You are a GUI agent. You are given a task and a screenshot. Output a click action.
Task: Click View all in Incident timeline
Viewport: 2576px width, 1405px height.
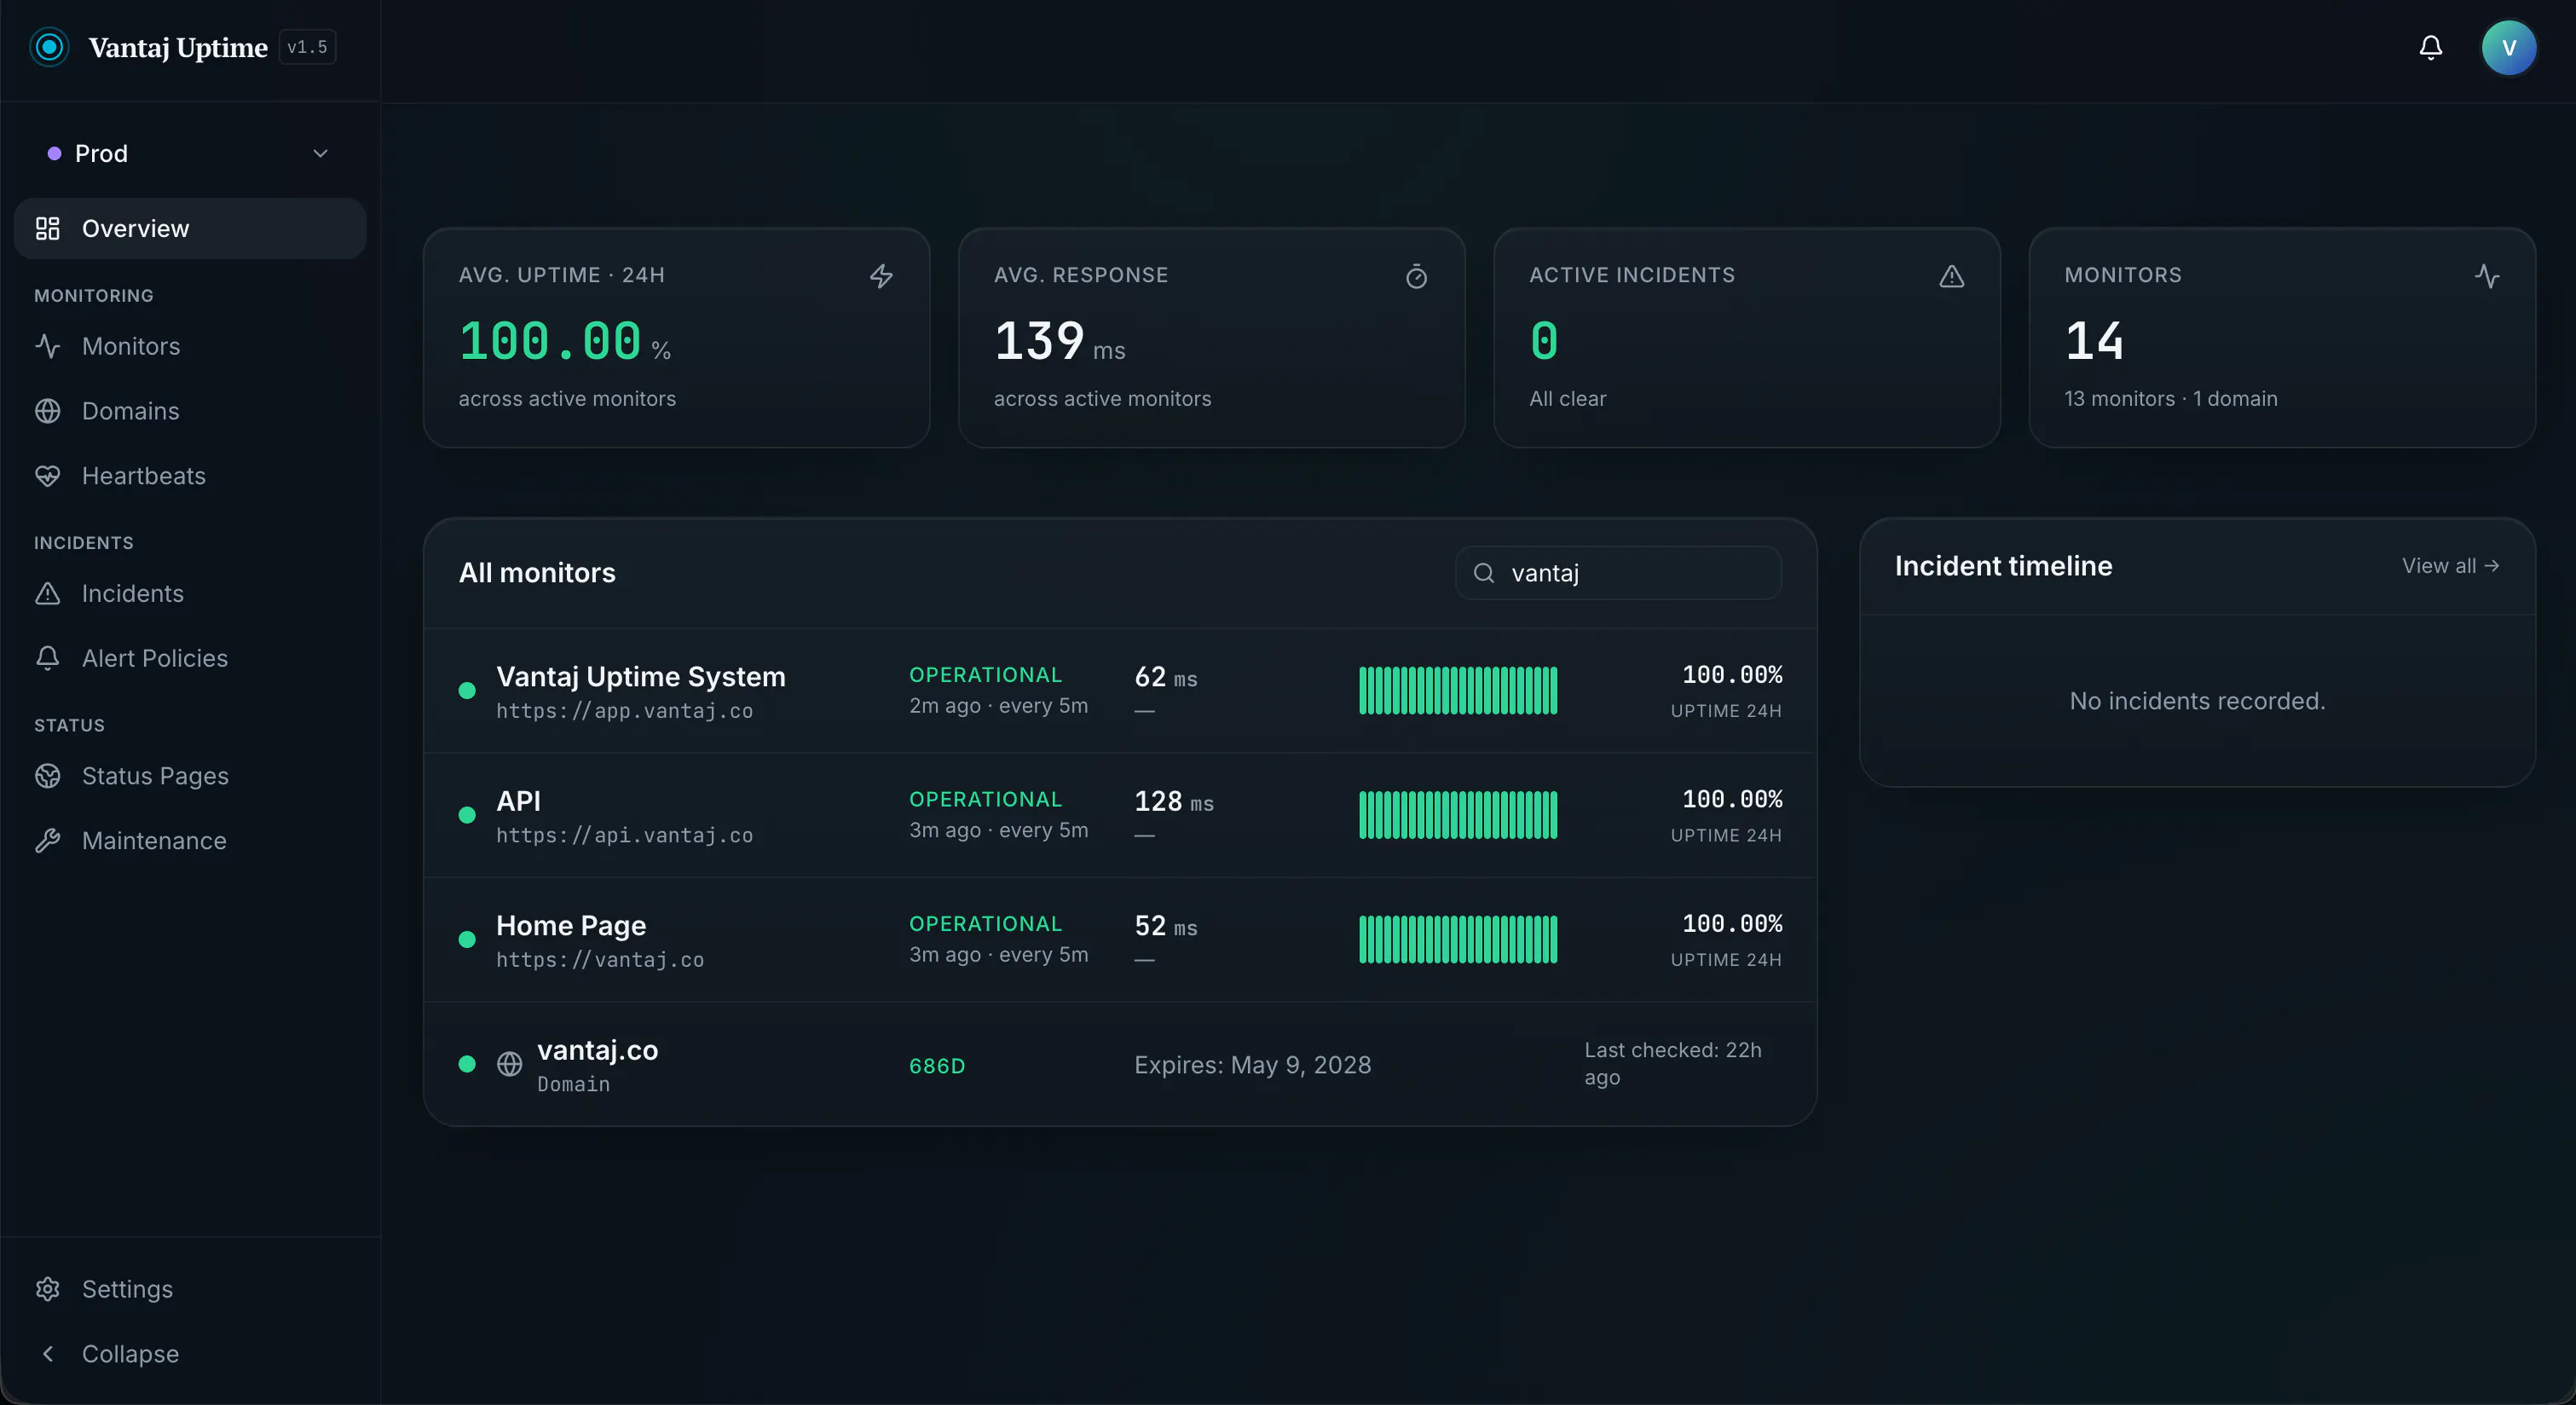[2450, 566]
